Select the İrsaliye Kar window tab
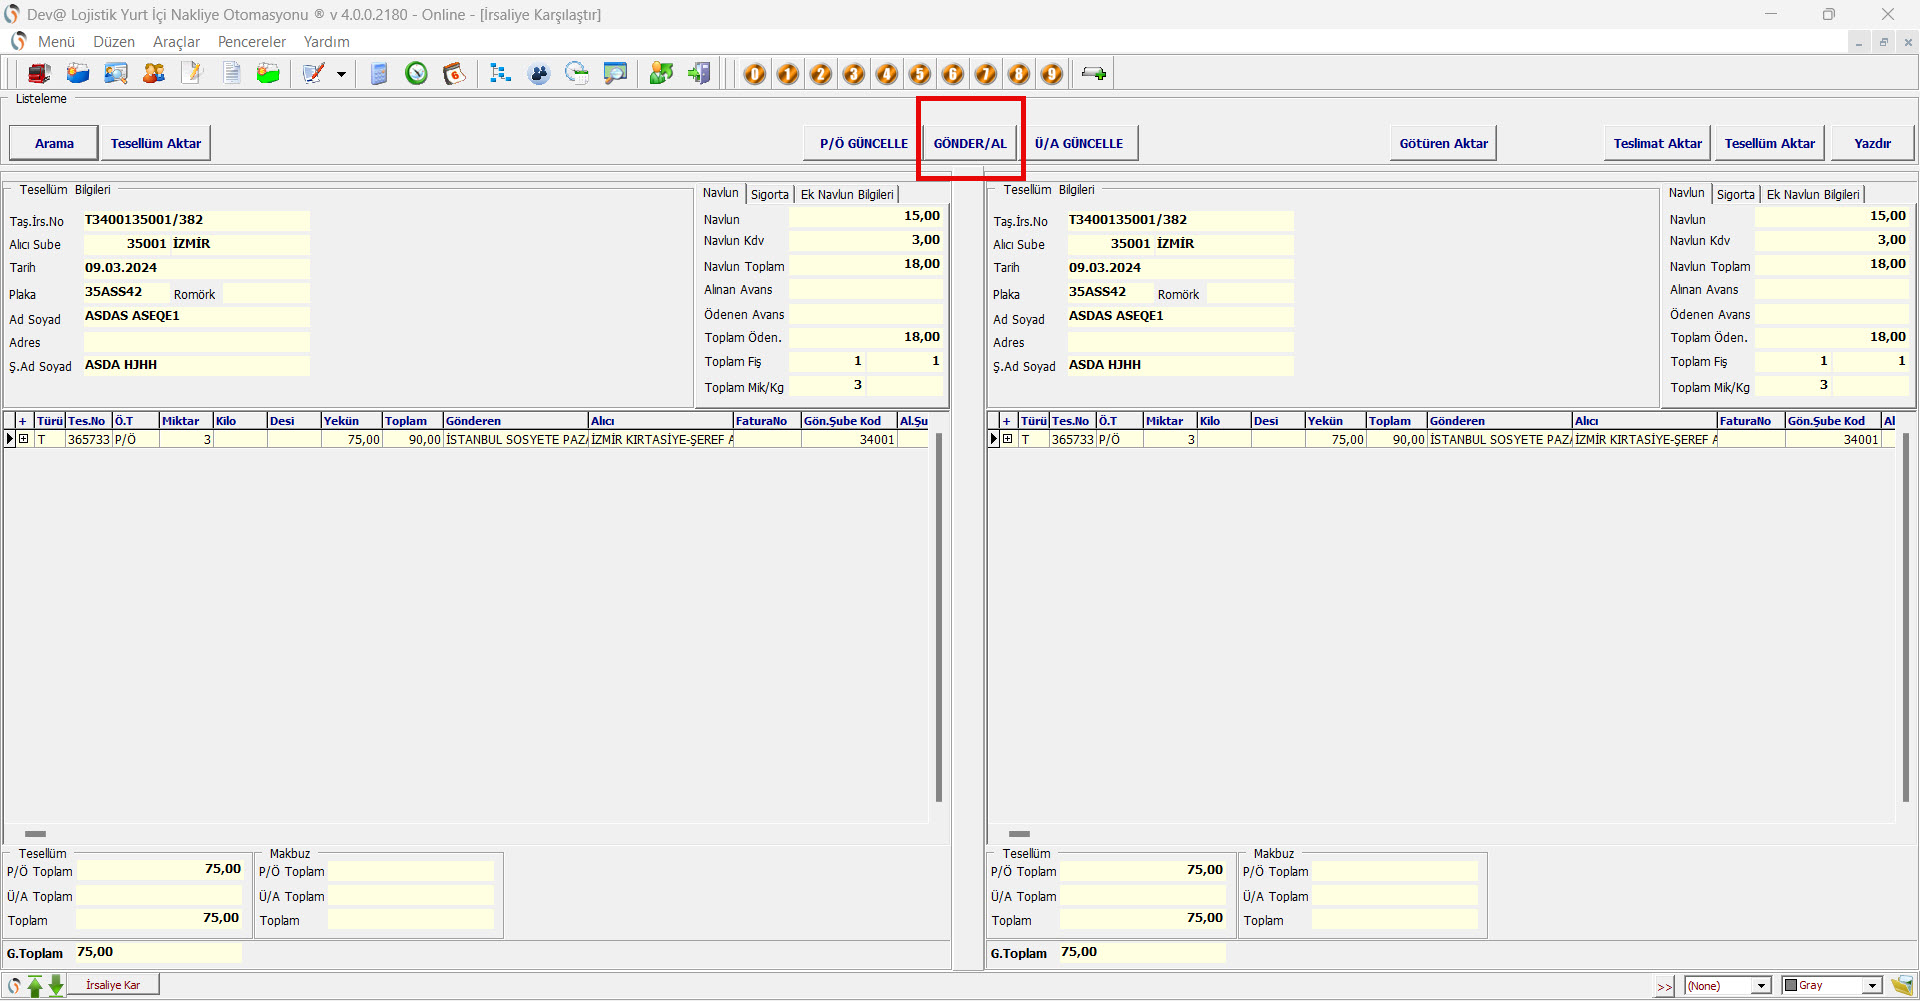 click(x=113, y=985)
